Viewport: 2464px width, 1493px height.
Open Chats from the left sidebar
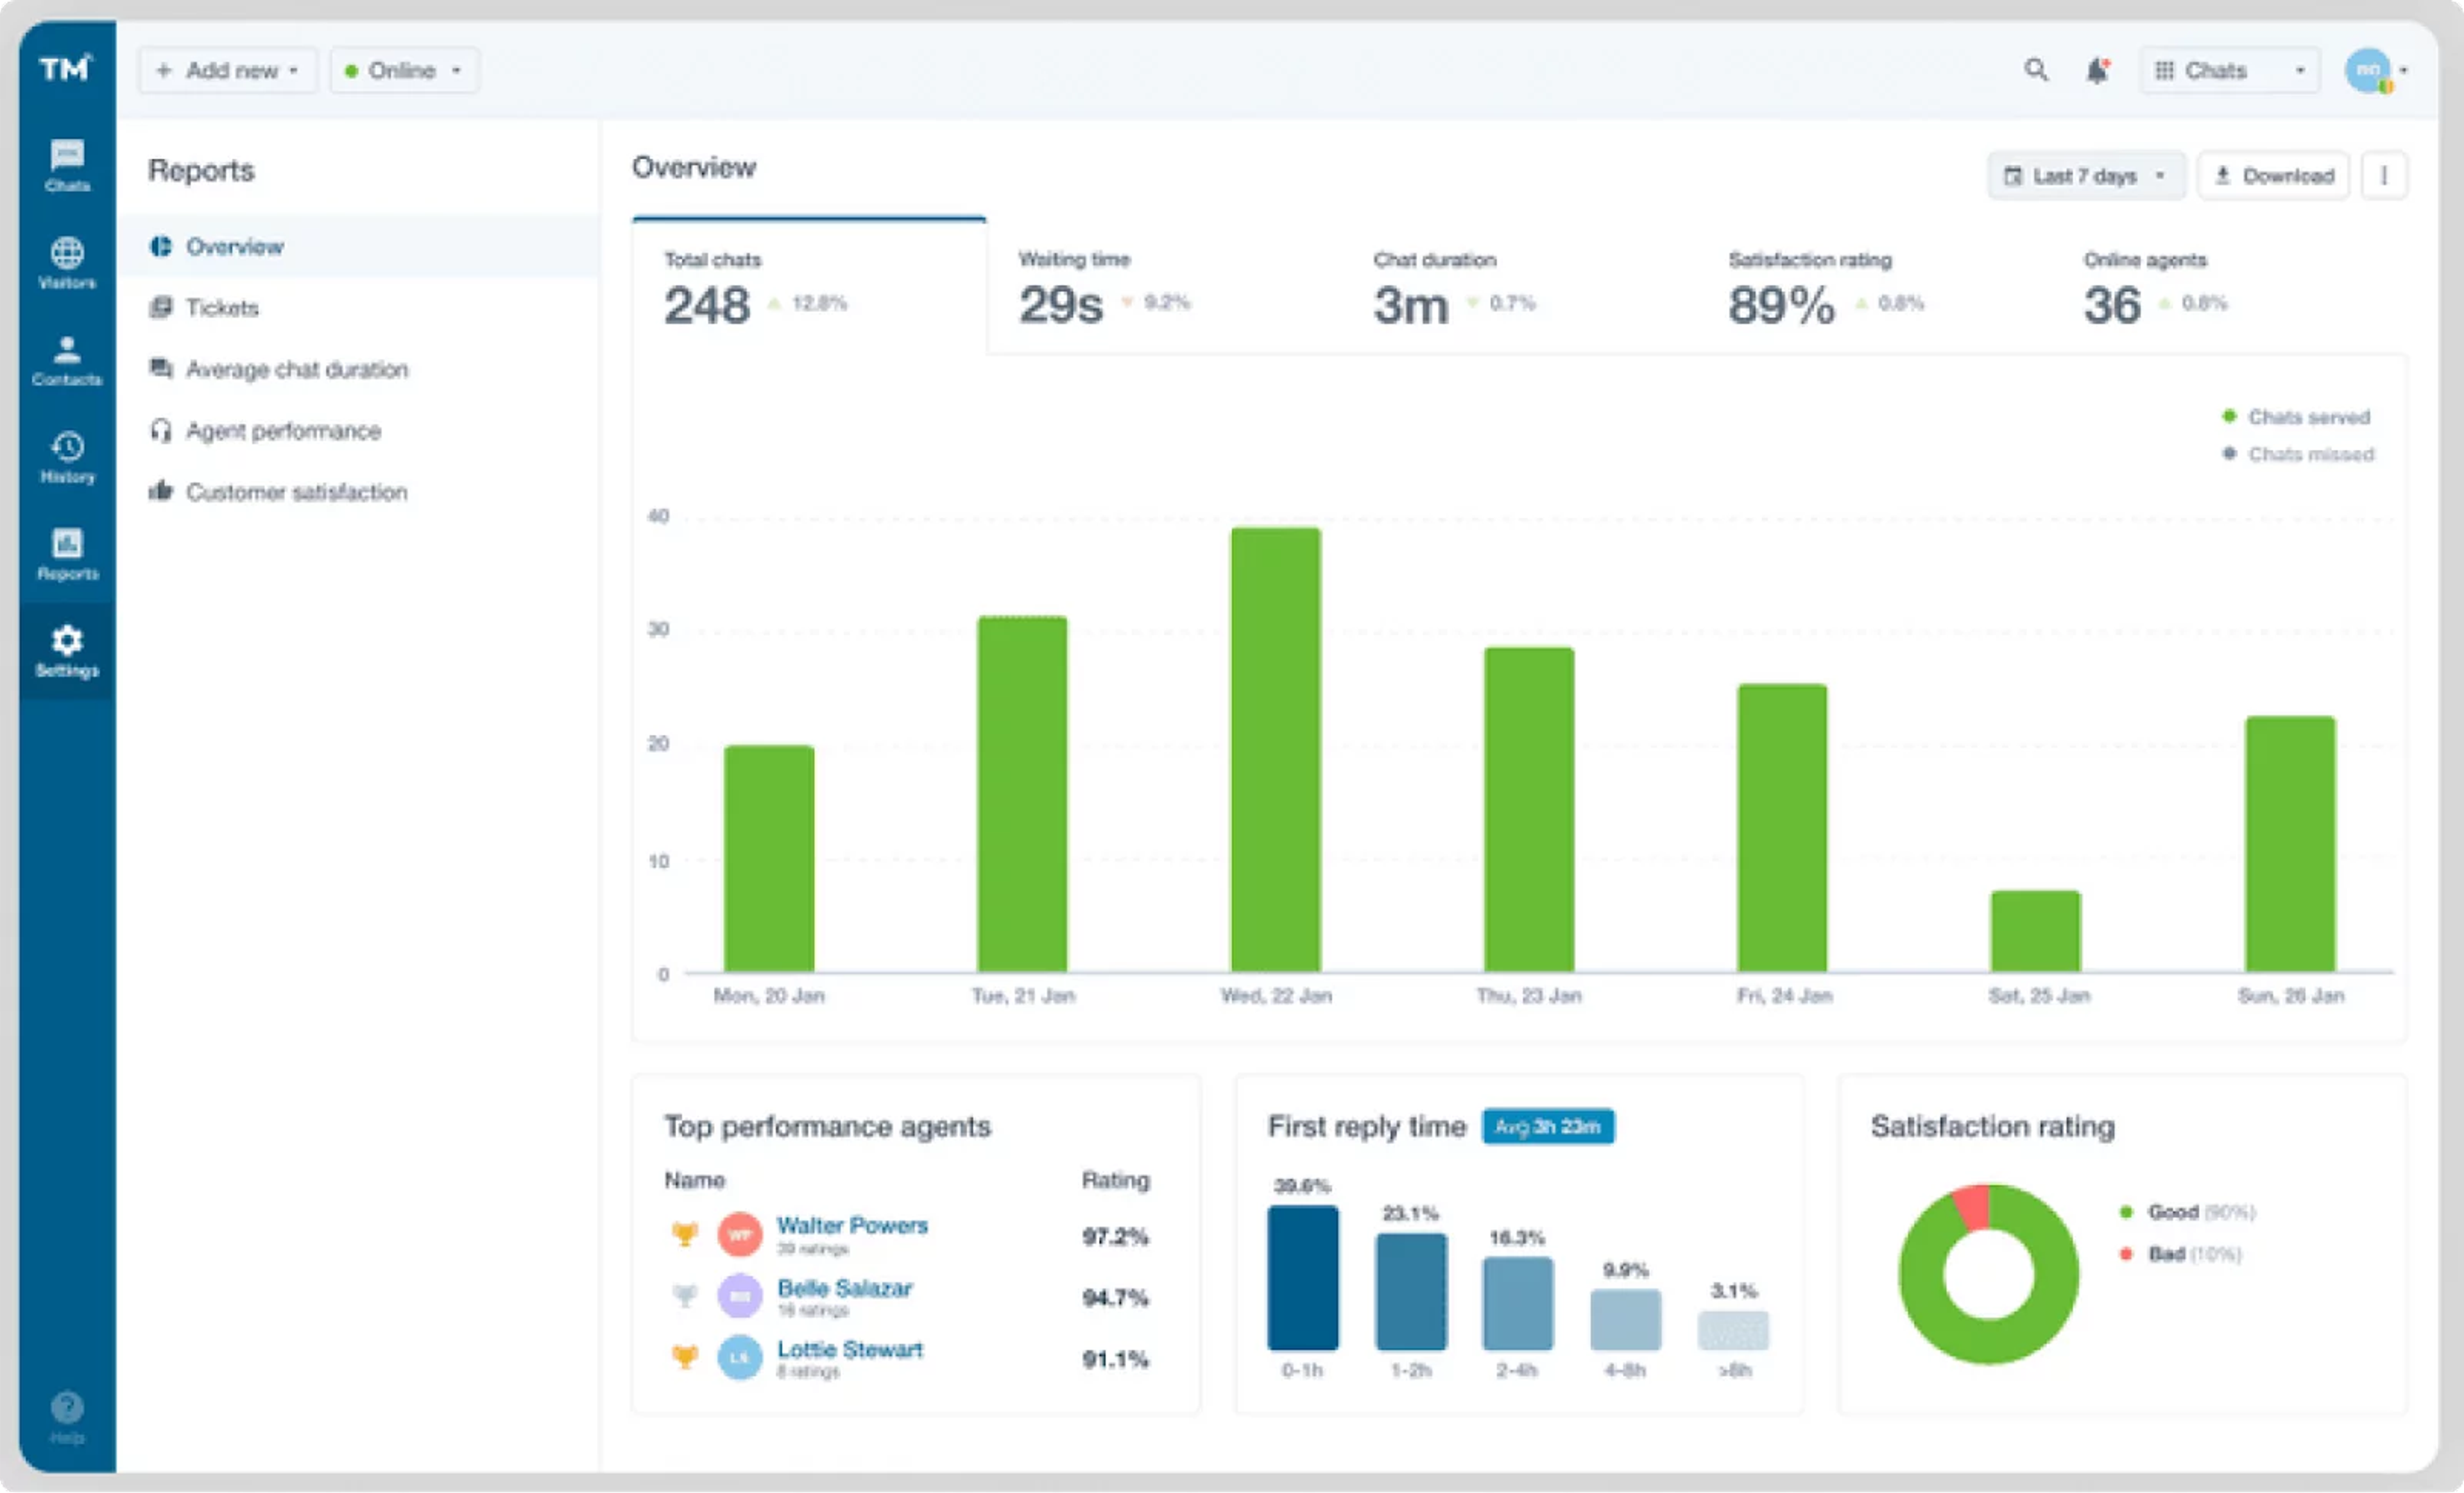coord(67,165)
